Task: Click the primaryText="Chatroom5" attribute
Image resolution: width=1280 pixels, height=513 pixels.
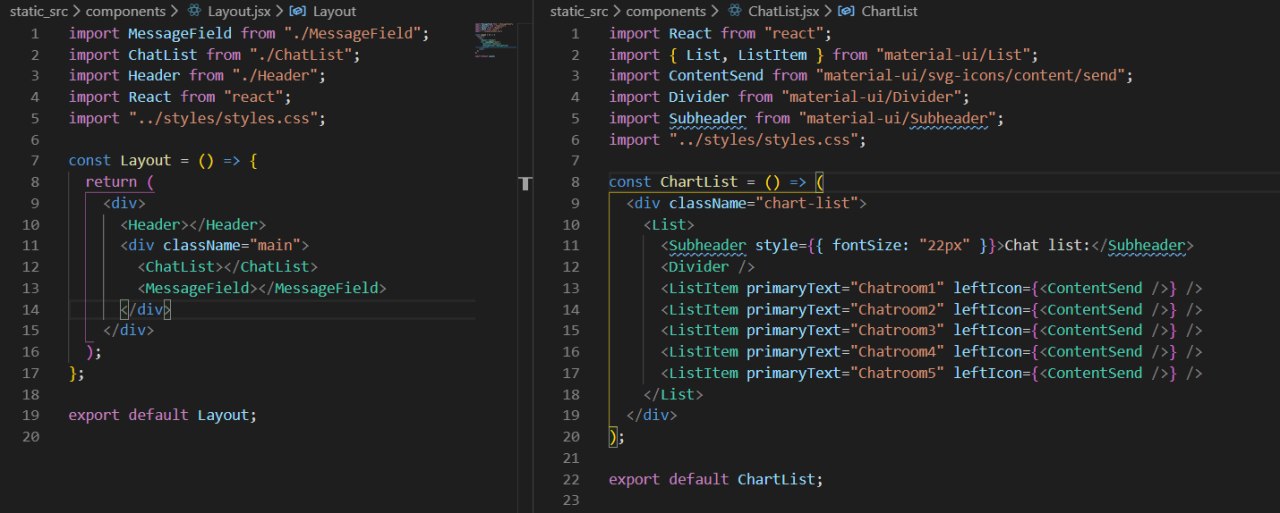Action: (x=845, y=373)
